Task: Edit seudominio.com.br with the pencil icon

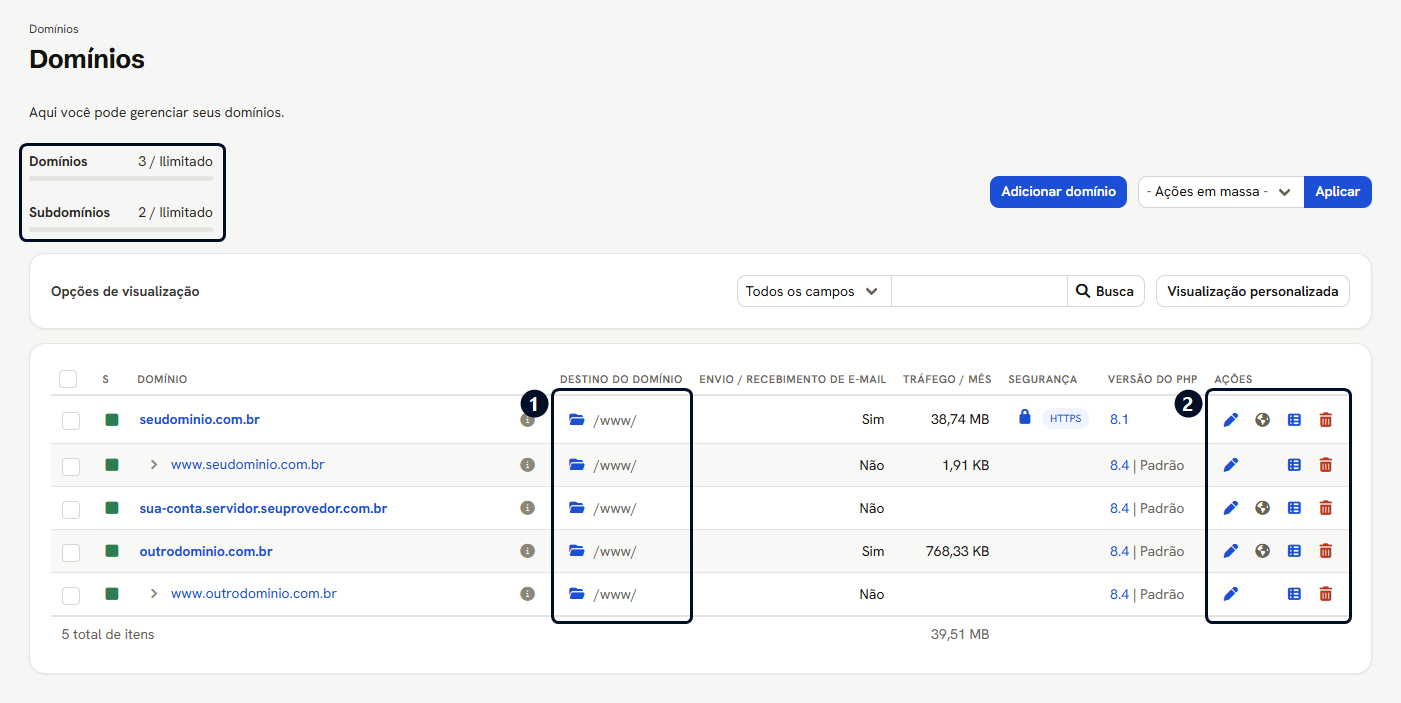Action: [x=1231, y=420]
